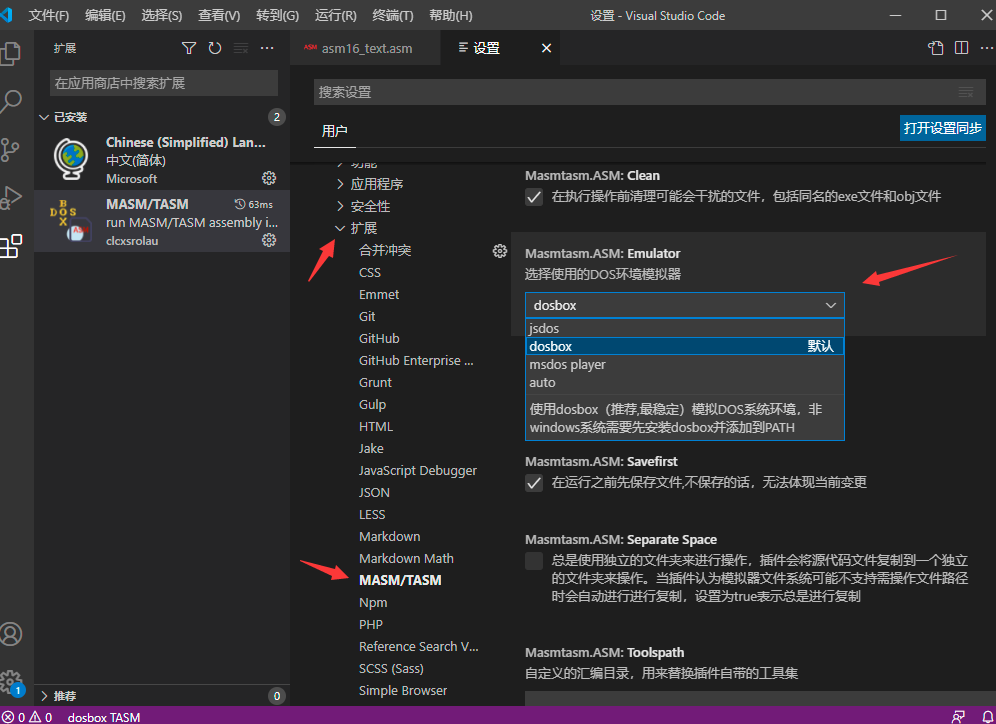Clear settings search filter icon

click(966, 93)
